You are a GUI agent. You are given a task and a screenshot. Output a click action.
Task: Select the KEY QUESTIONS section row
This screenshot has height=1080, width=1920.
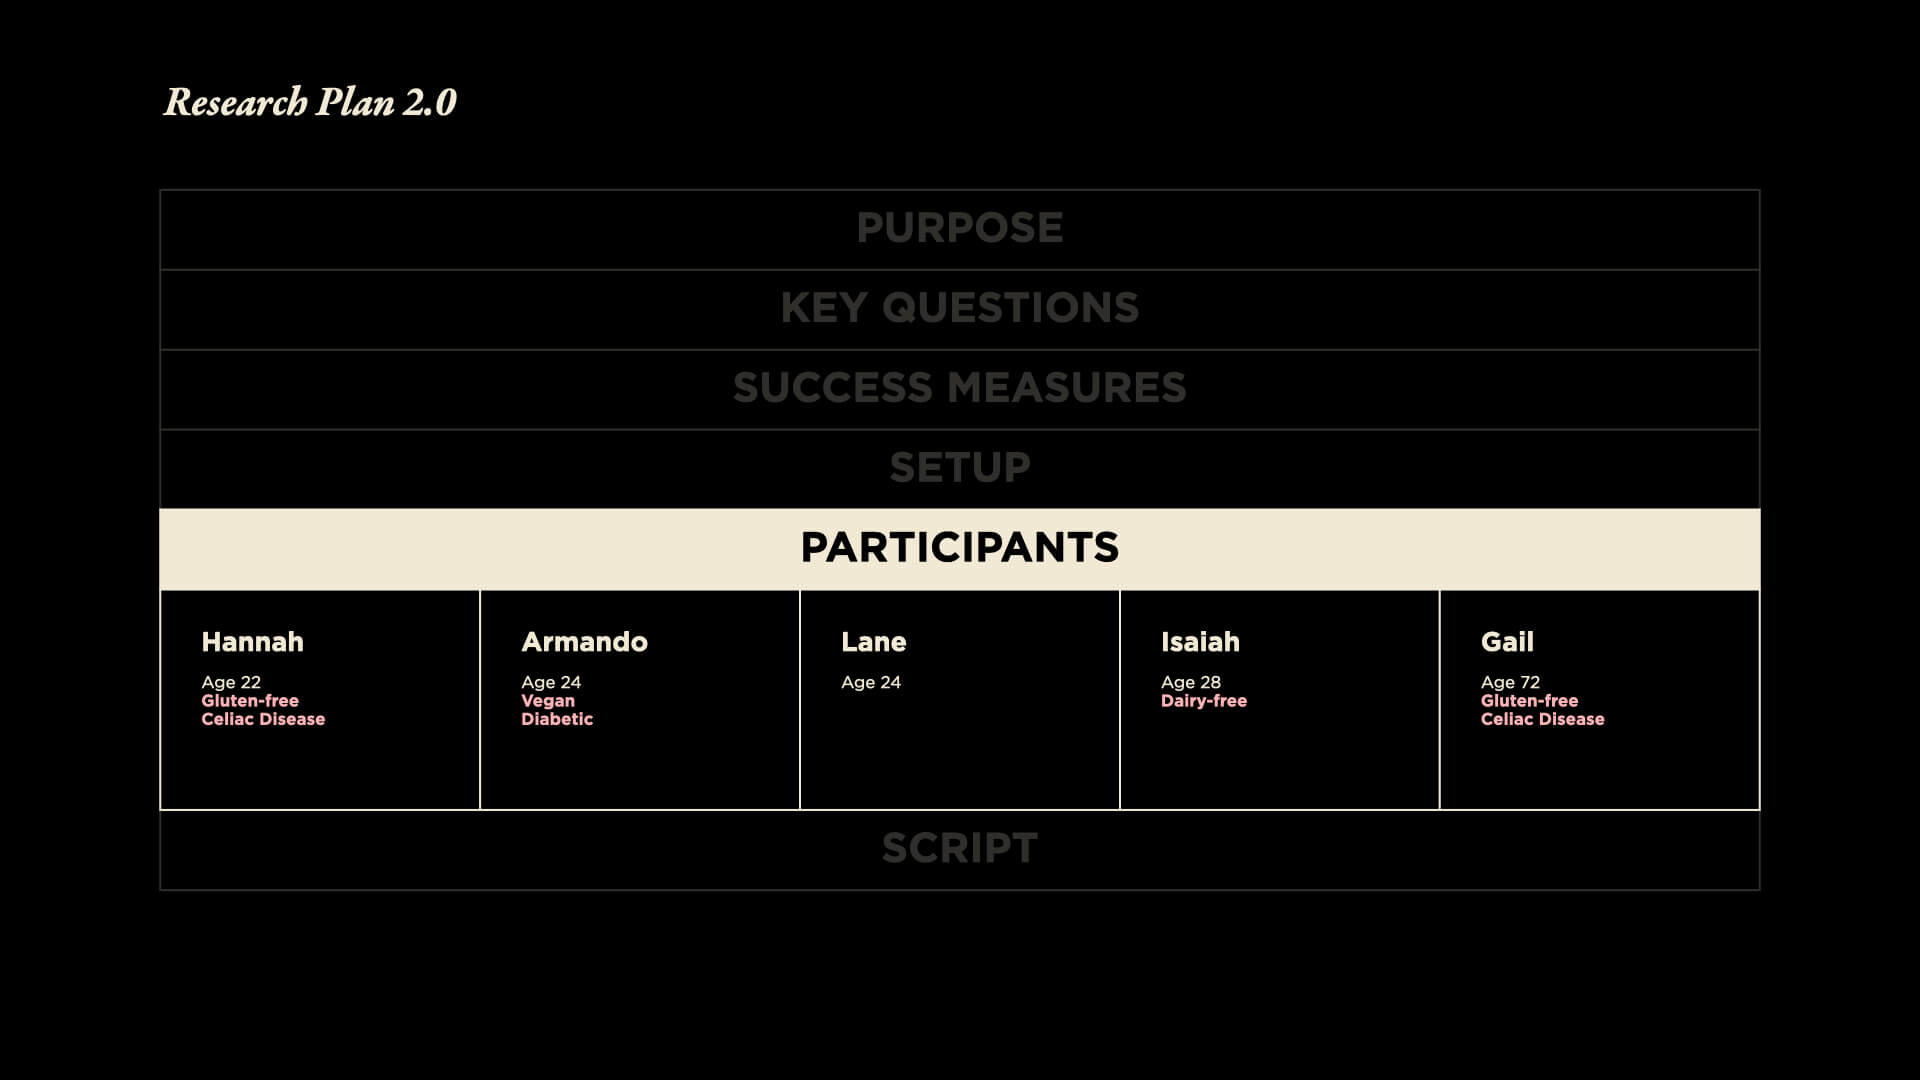[959, 309]
